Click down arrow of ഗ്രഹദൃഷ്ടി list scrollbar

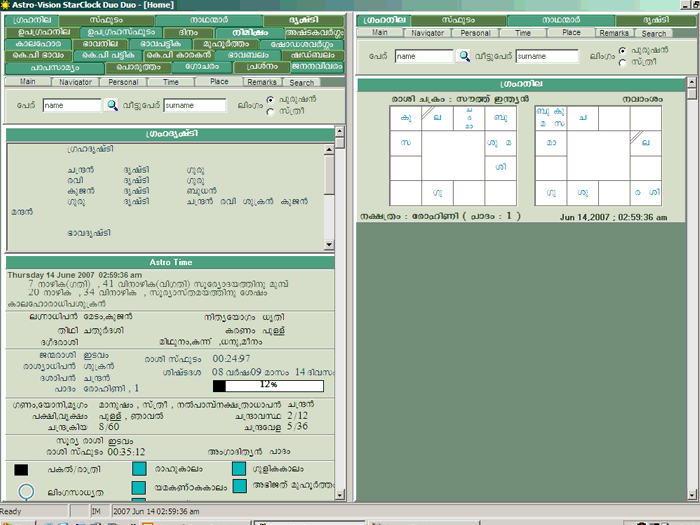pyautogui.click(x=329, y=244)
